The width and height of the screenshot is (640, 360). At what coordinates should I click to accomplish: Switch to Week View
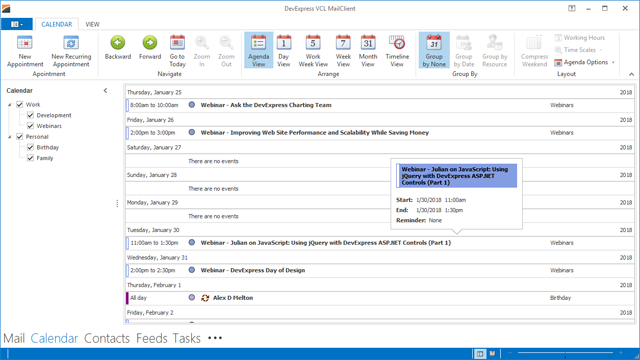(343, 51)
